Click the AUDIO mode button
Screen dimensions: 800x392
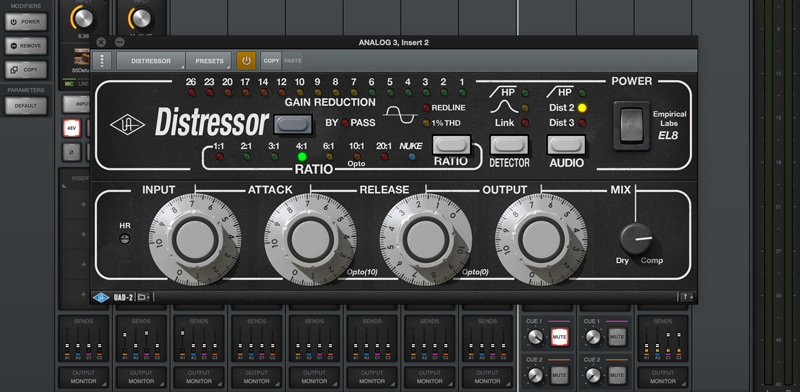point(566,145)
